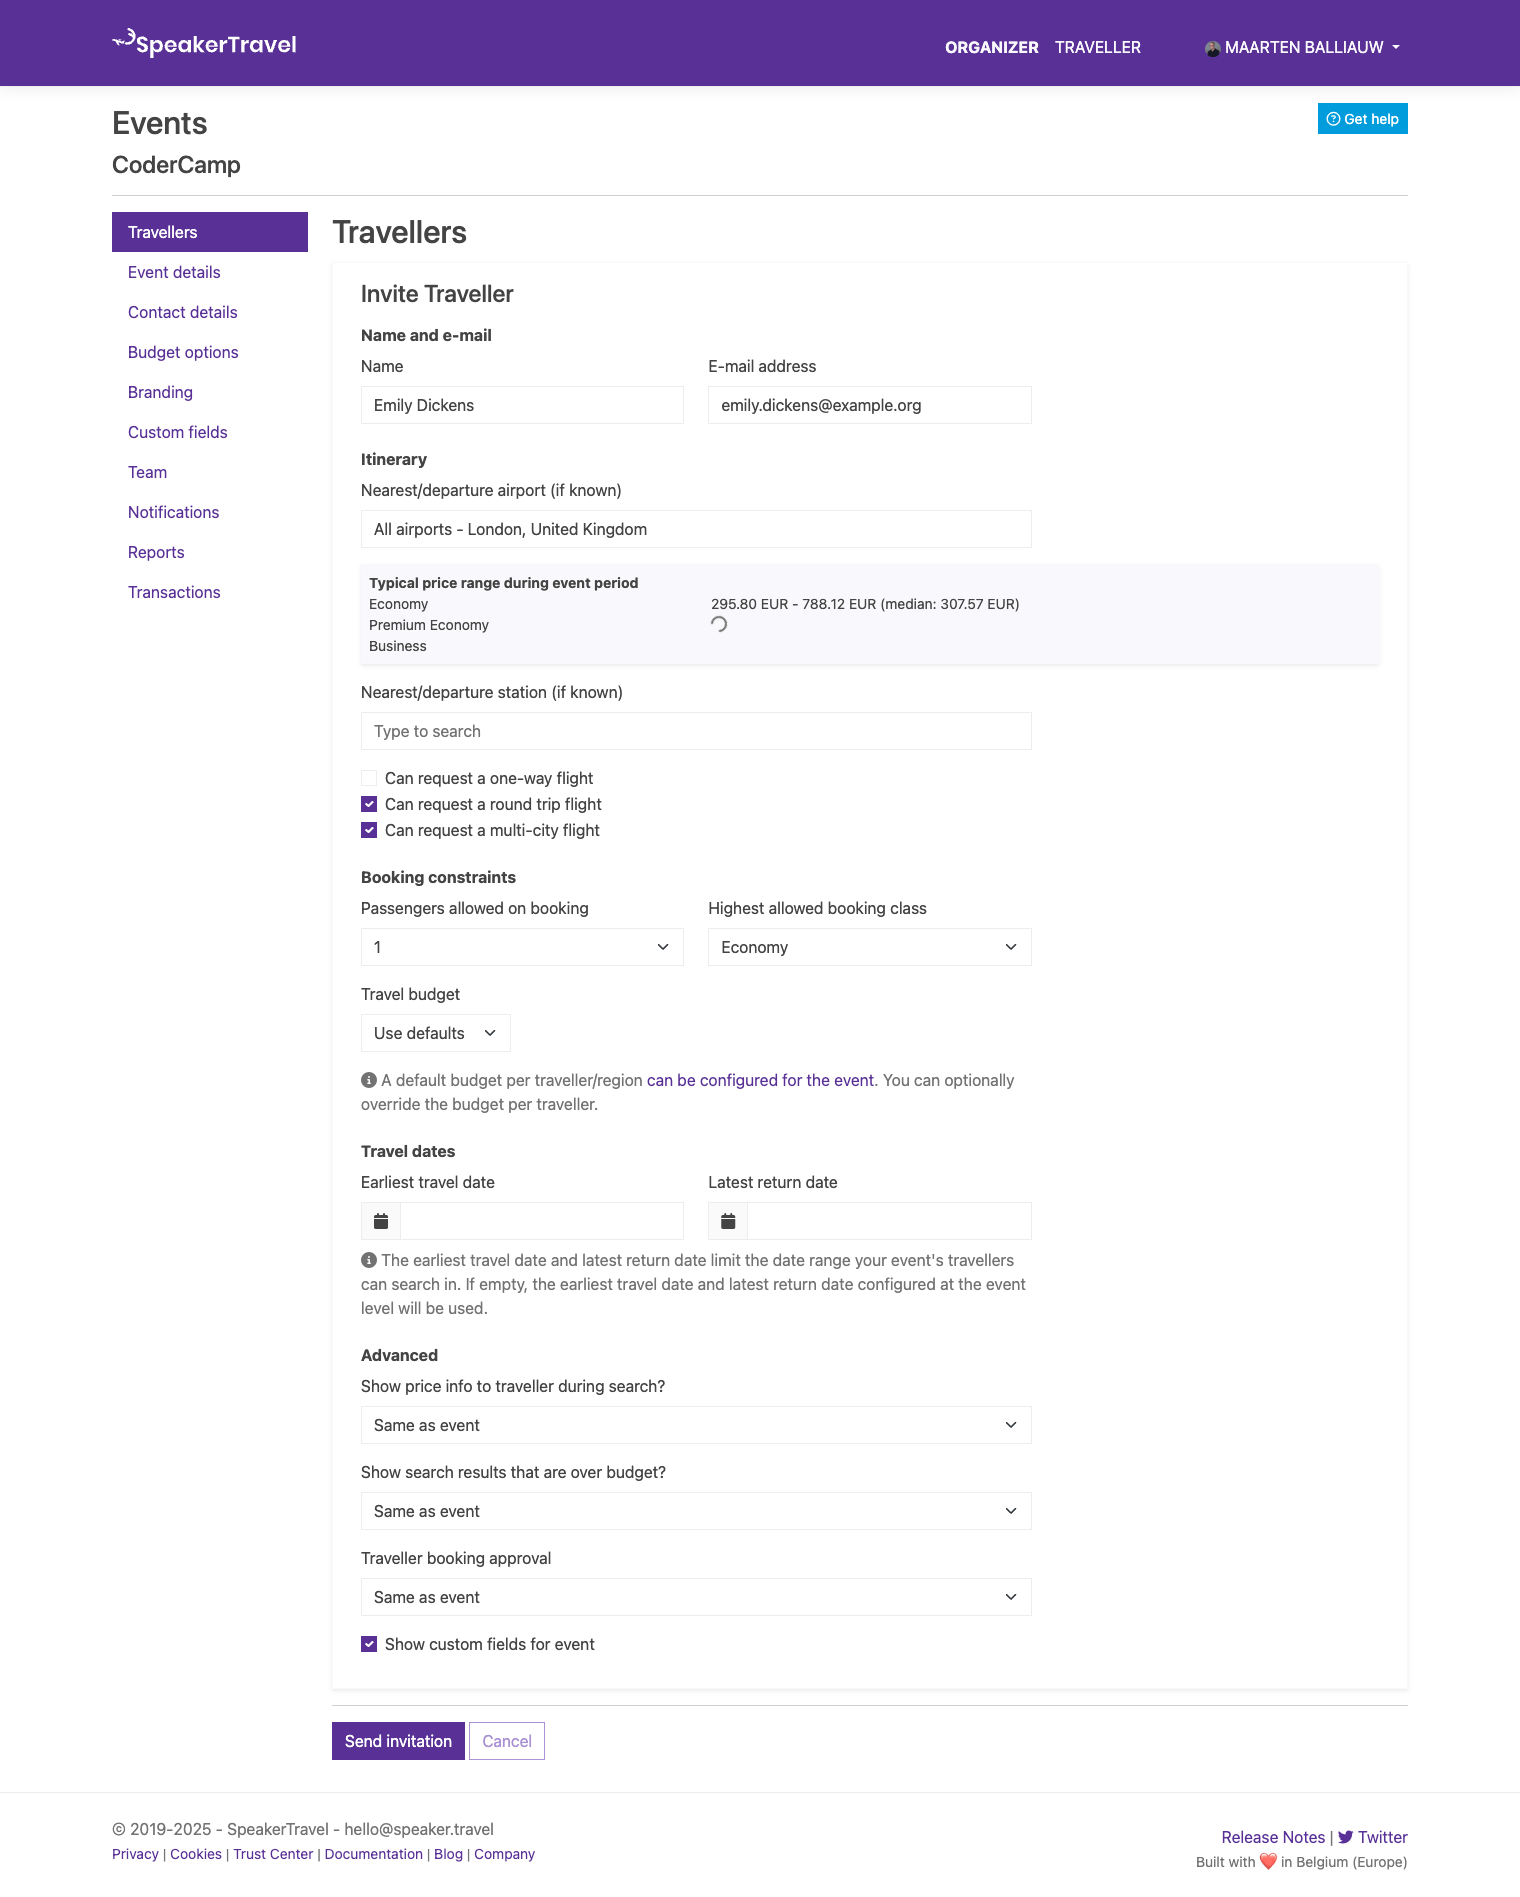This screenshot has height=1897, width=1520.
Task: Toggle Show custom fields for event
Action: pyautogui.click(x=369, y=1644)
